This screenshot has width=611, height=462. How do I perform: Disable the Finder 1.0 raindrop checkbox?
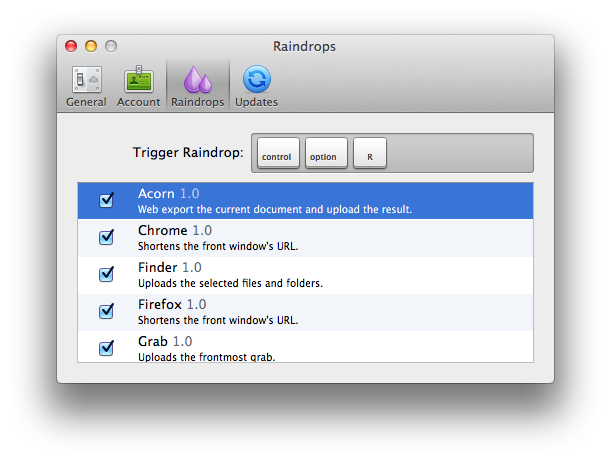[x=106, y=274]
